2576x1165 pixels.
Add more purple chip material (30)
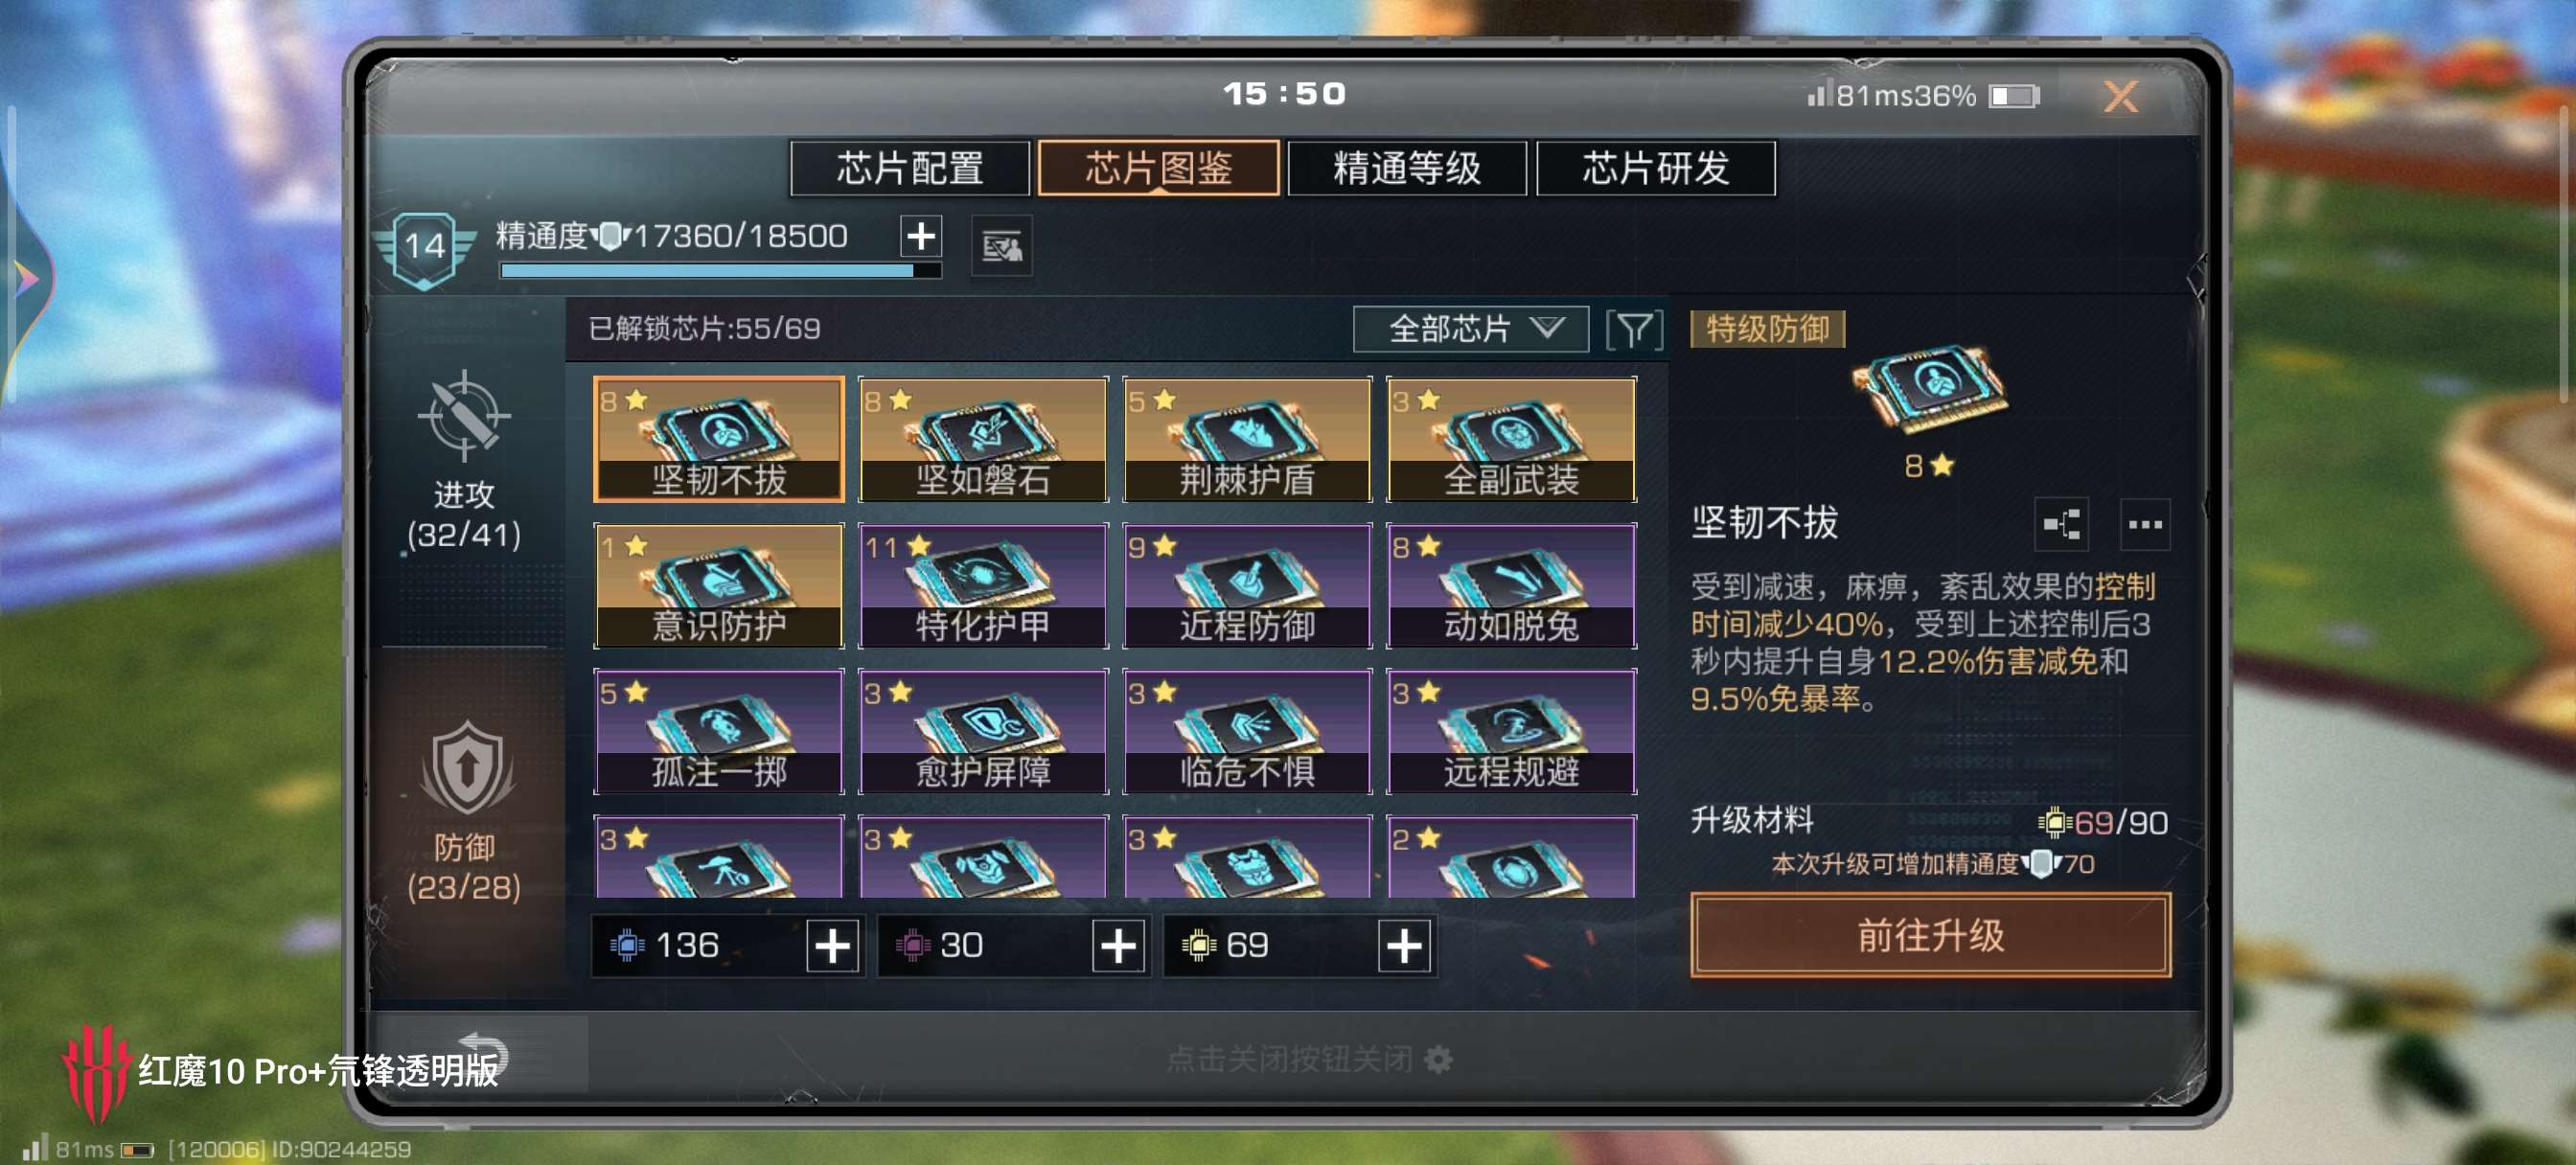[x=1118, y=945]
